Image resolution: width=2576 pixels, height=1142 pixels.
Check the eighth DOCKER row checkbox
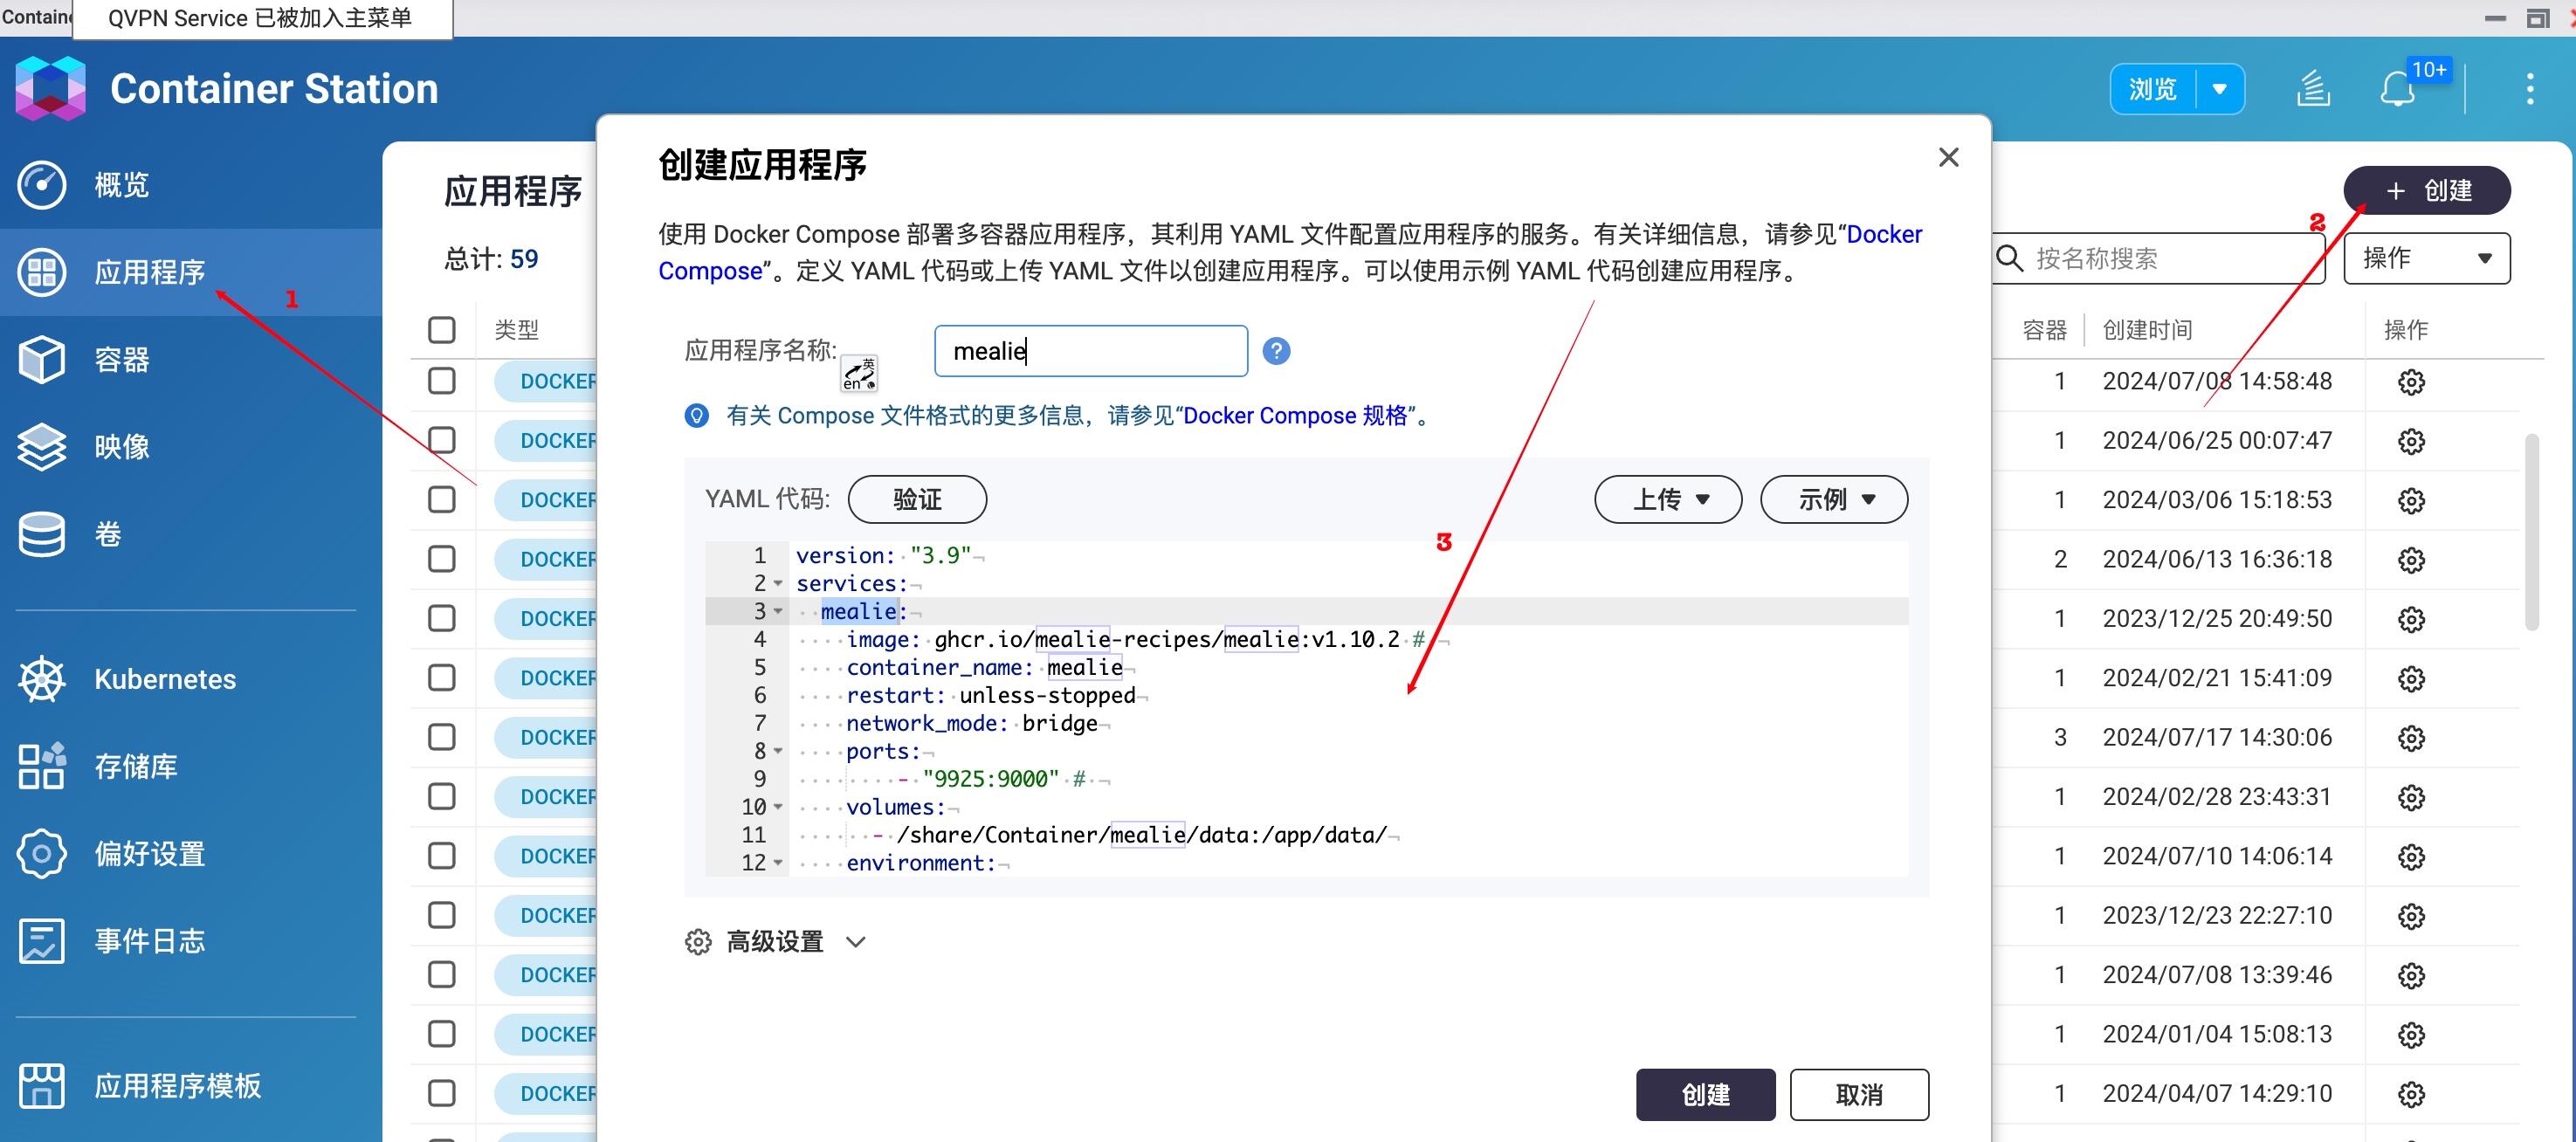pos(442,796)
